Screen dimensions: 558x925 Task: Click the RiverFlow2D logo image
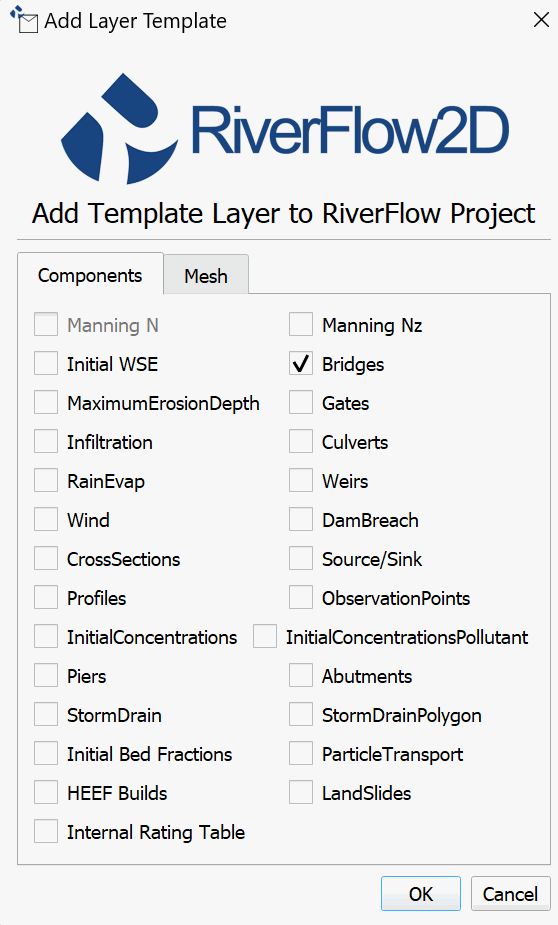tap(285, 129)
